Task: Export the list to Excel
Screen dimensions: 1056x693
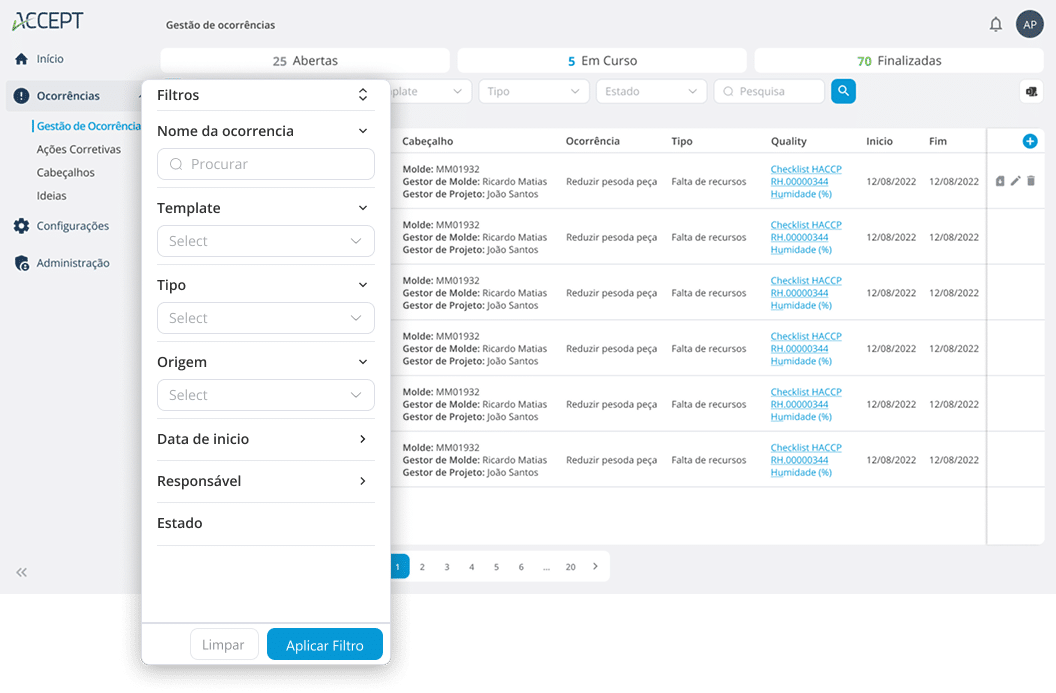Action: point(1030,92)
